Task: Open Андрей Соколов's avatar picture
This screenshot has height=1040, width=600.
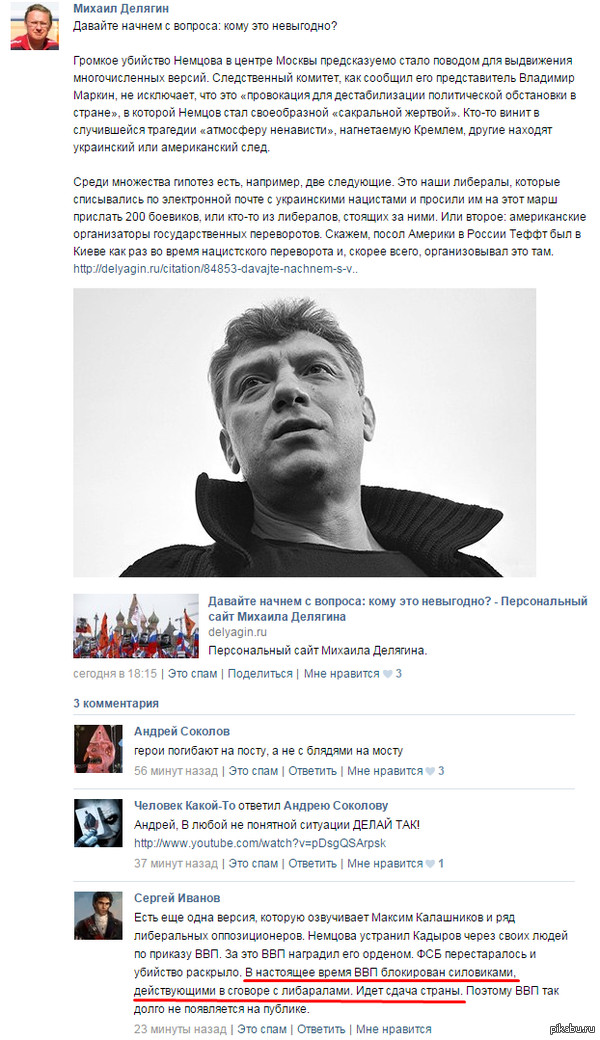Action: [98, 749]
